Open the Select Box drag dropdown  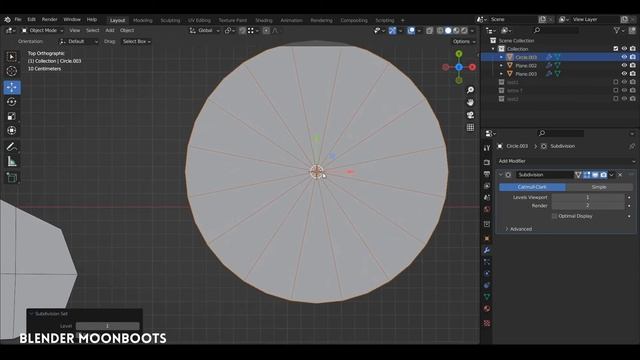(136, 41)
